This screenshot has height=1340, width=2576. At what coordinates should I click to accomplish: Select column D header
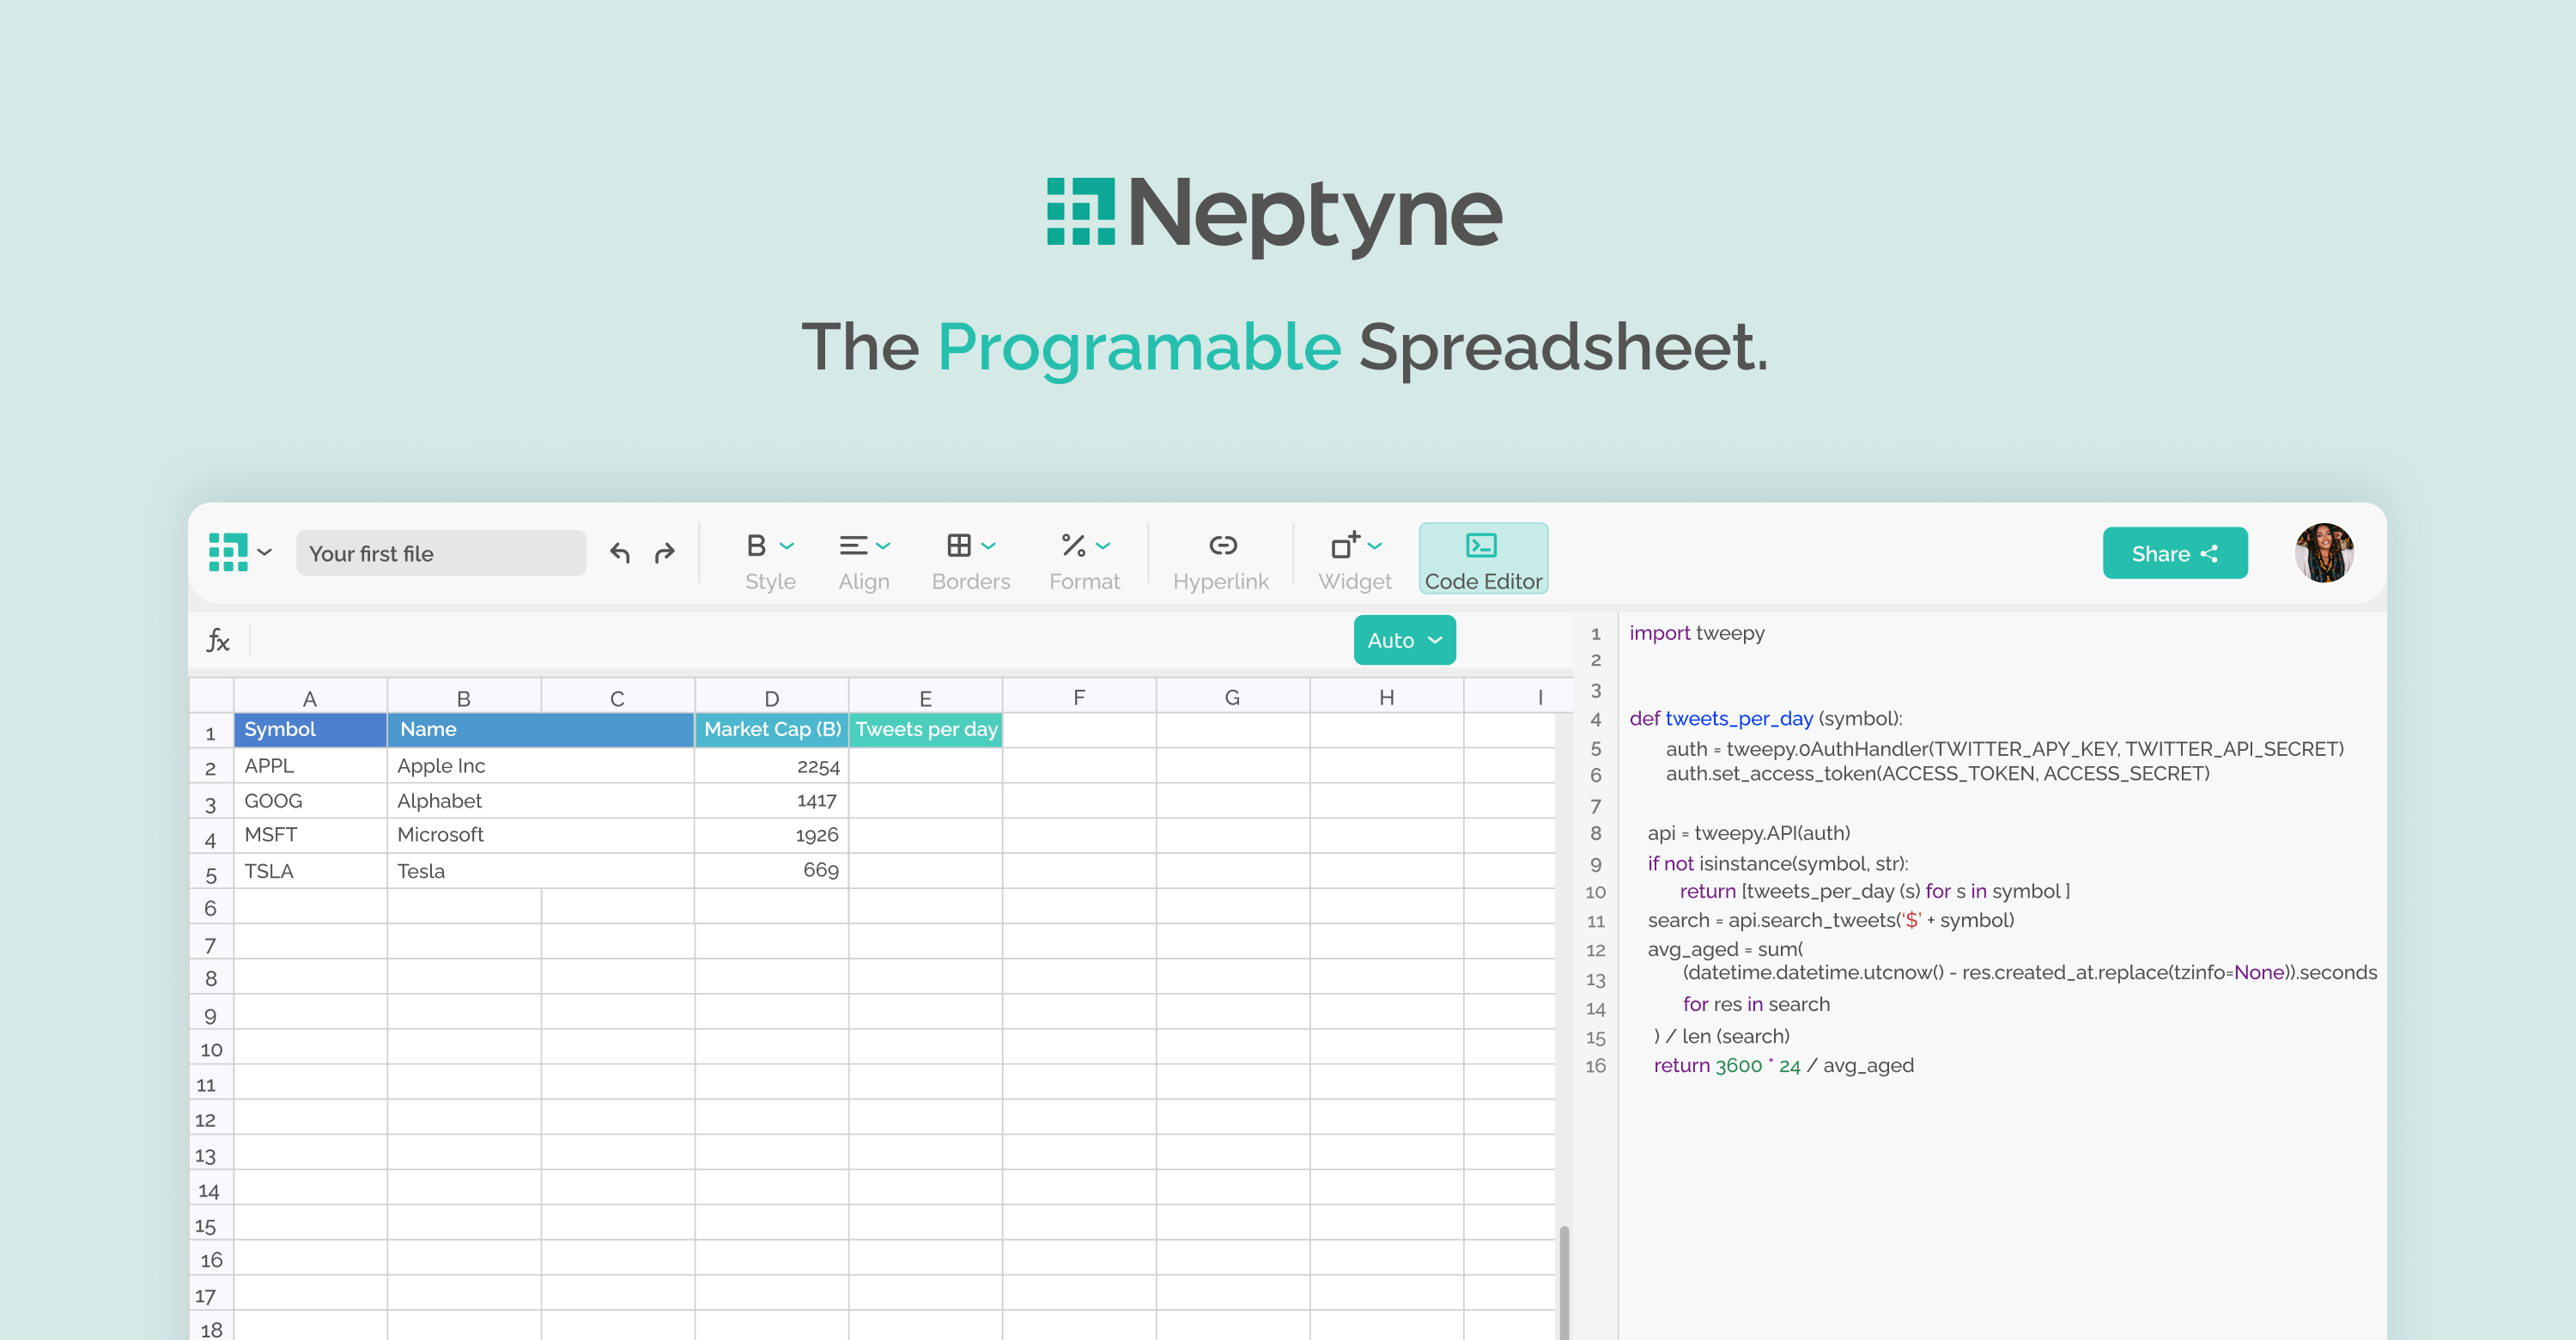click(771, 697)
